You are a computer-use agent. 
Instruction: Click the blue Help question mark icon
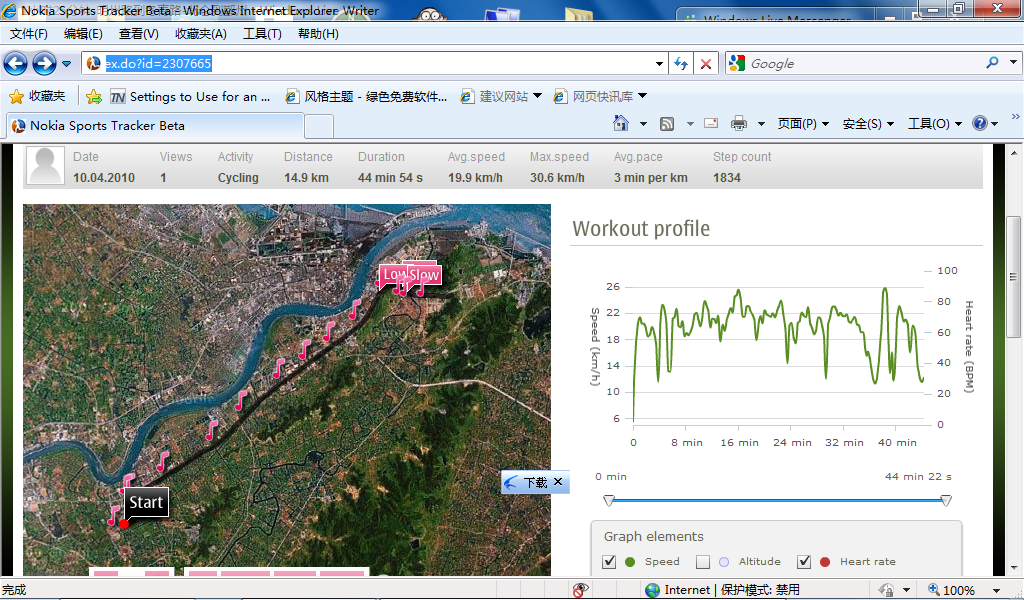(x=980, y=123)
